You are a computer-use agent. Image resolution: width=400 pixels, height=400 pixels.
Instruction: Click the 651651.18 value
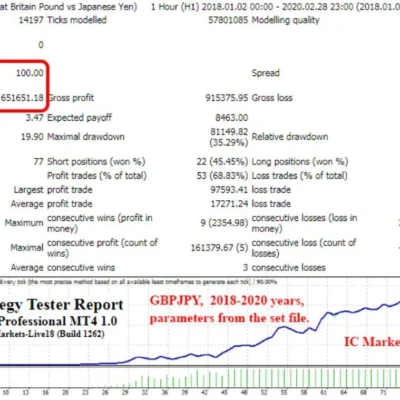click(x=22, y=98)
